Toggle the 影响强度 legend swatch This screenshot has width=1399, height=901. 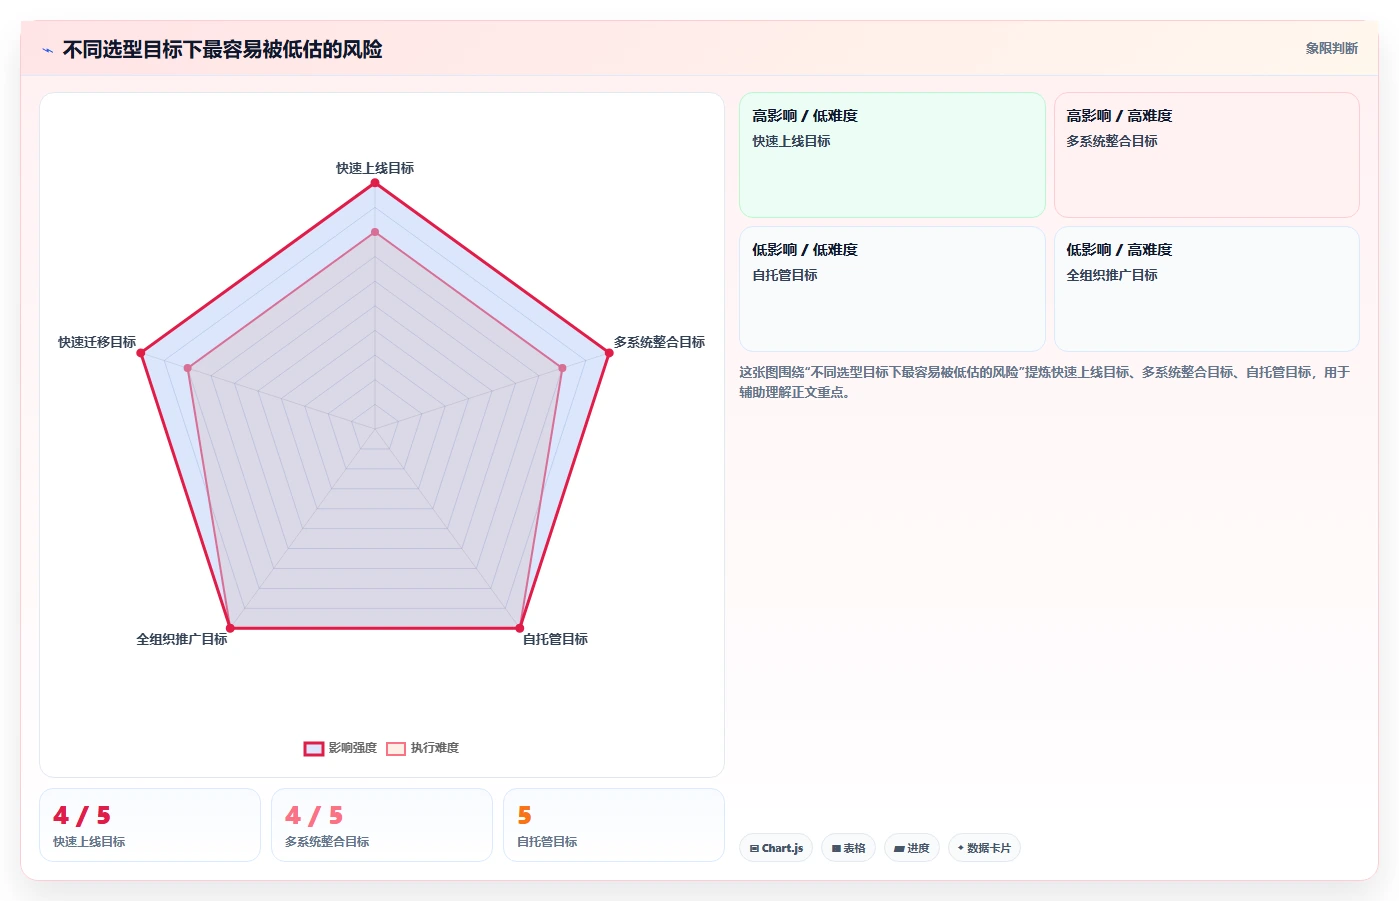314,748
